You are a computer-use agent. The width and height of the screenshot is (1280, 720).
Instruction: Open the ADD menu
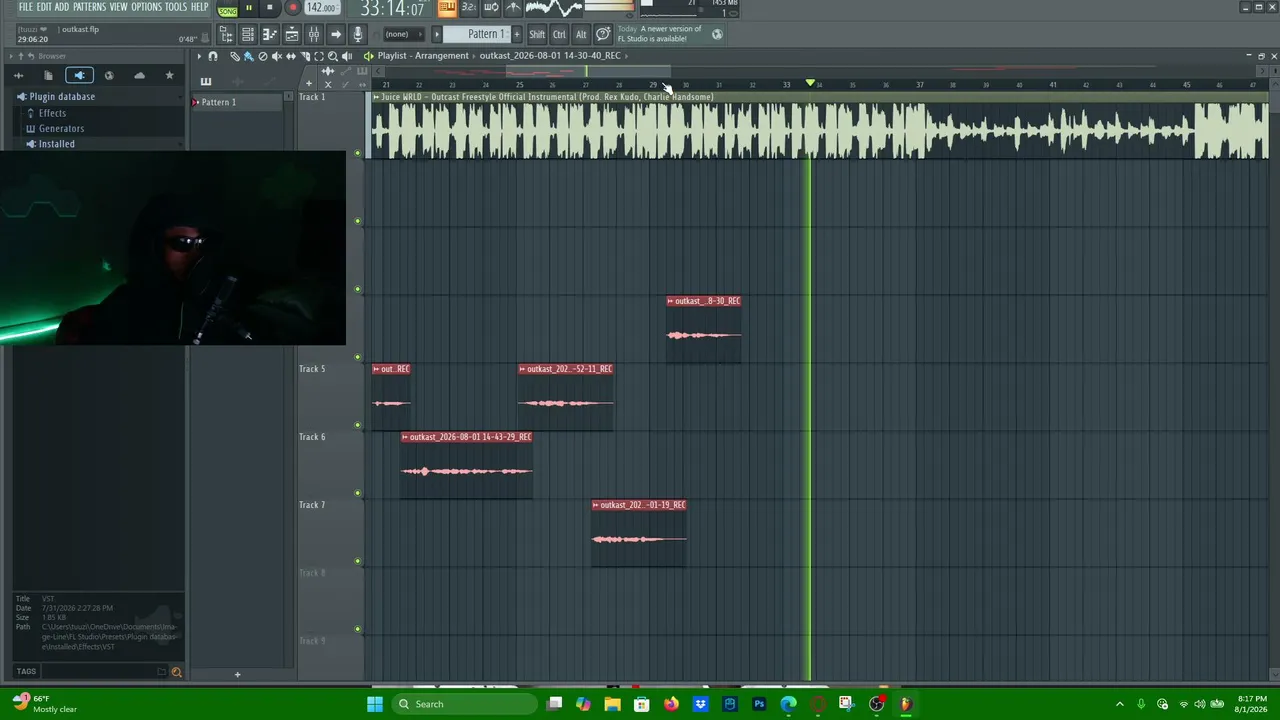[x=62, y=7]
